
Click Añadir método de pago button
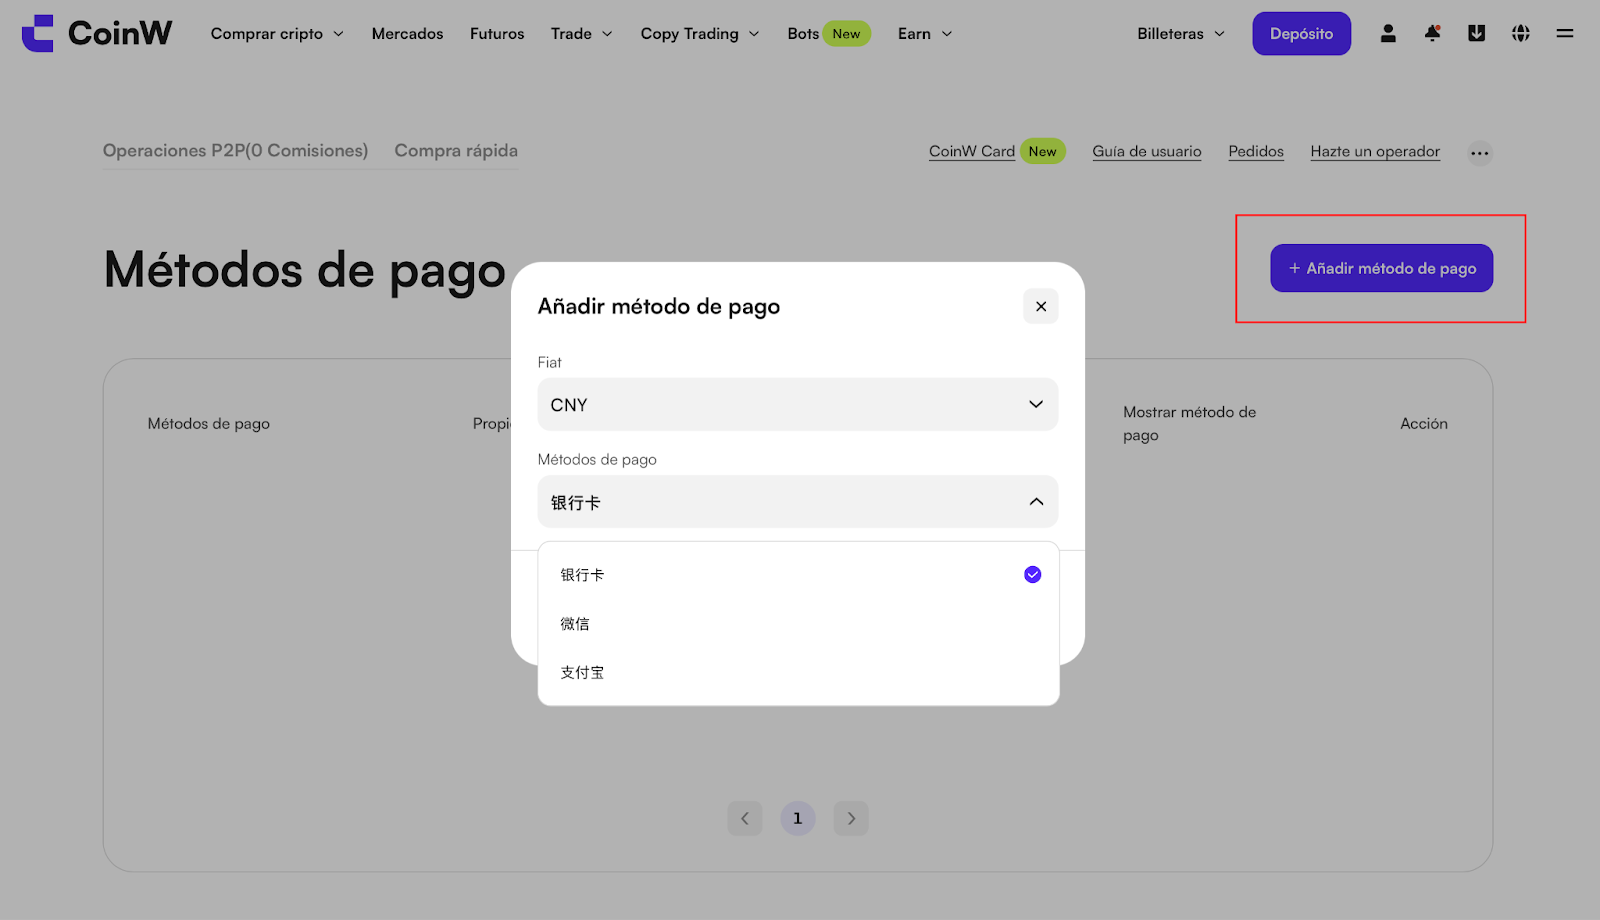tap(1381, 268)
